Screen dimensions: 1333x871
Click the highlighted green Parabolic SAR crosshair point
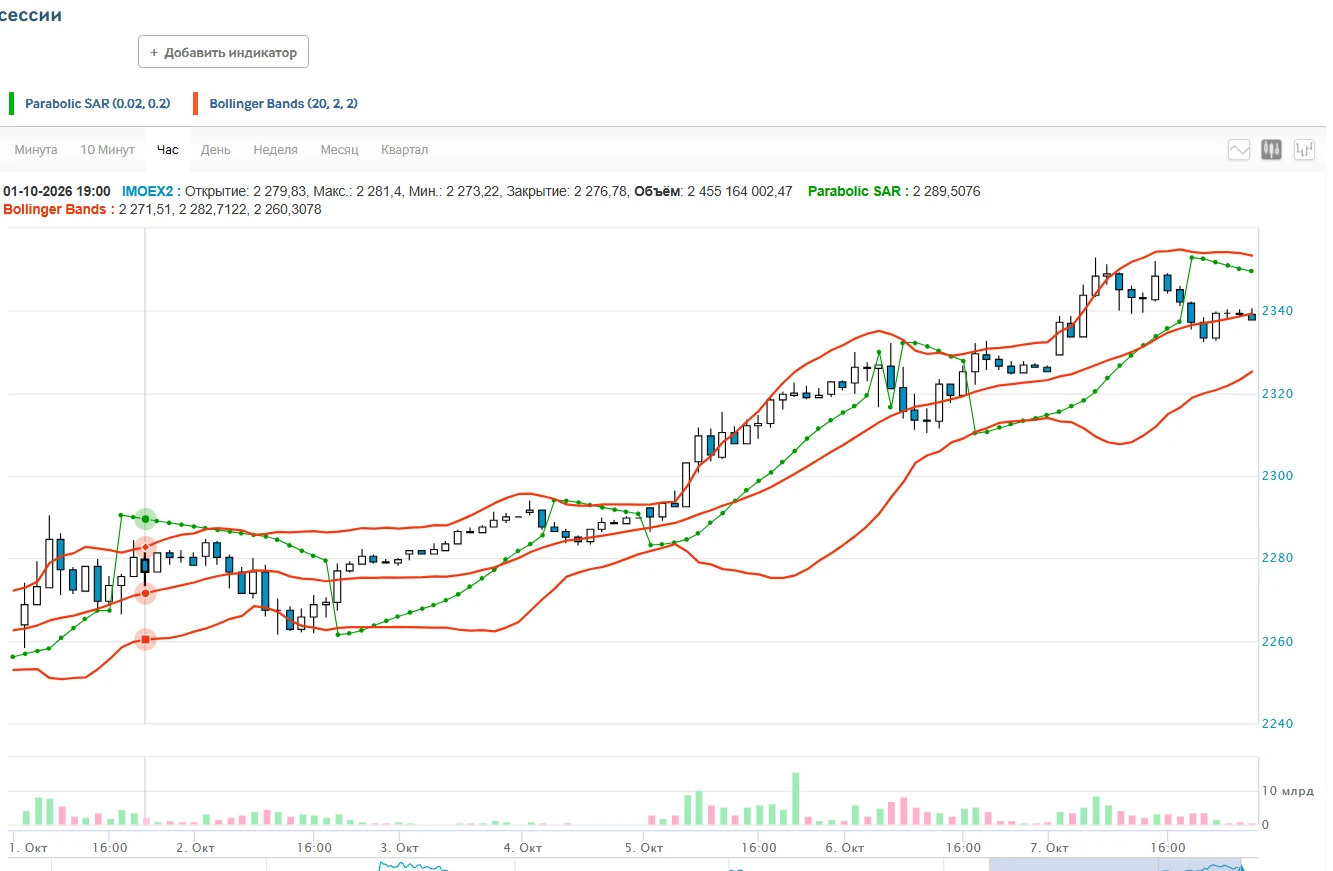(x=146, y=518)
